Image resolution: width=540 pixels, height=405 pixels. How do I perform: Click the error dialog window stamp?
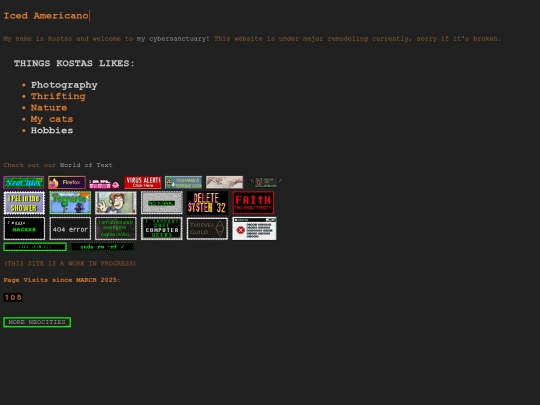click(254, 228)
